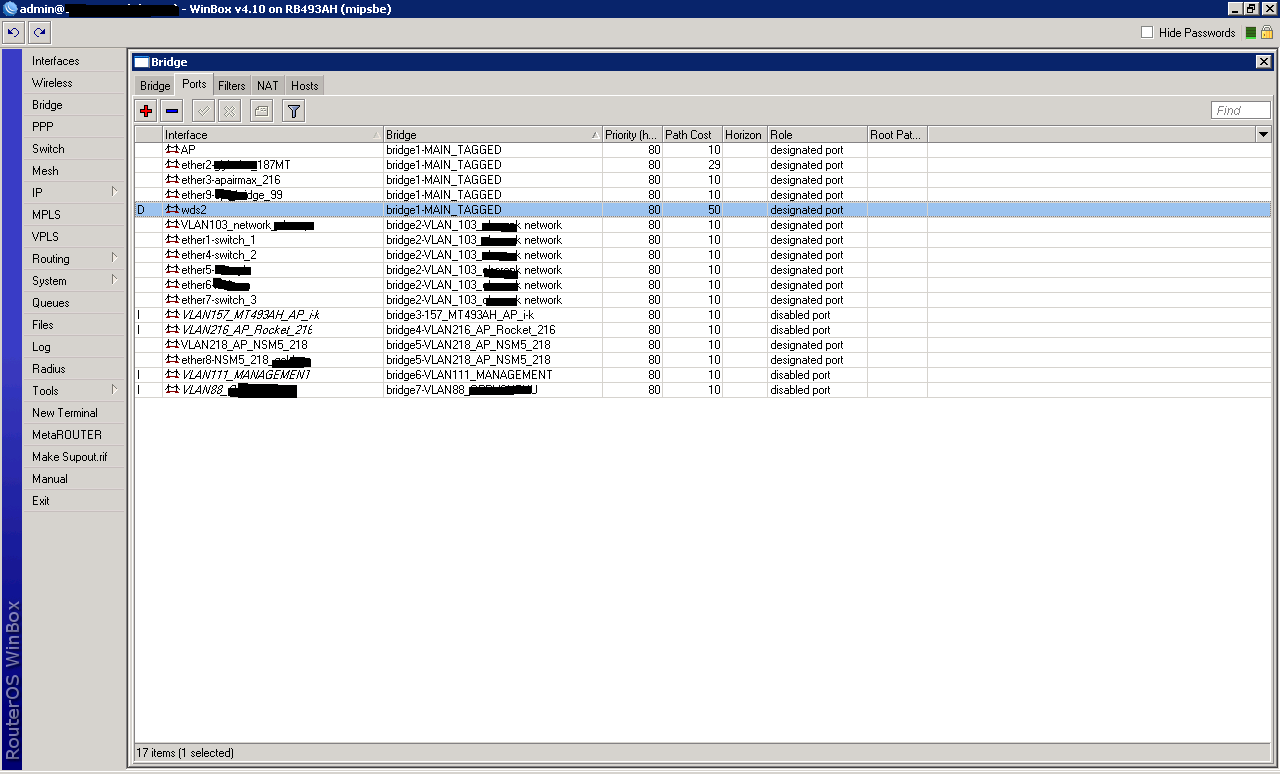The width and height of the screenshot is (1280, 774).
Task: Open the Manual menu item
Action: [x=75, y=479]
